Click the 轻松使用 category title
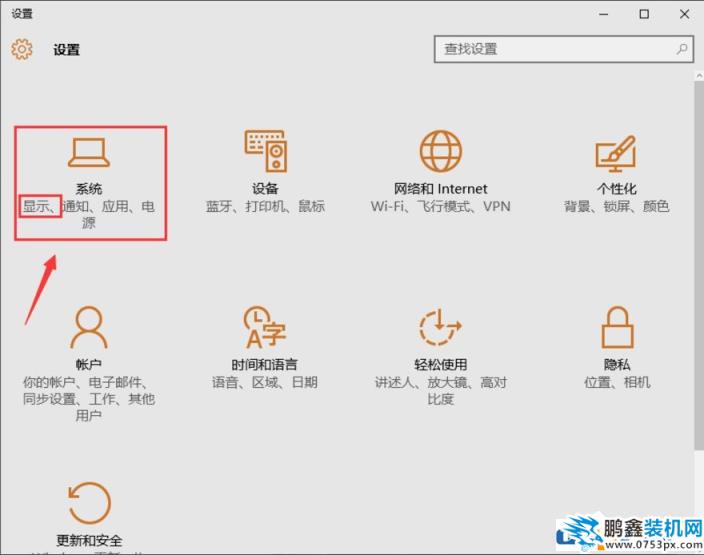 point(440,364)
